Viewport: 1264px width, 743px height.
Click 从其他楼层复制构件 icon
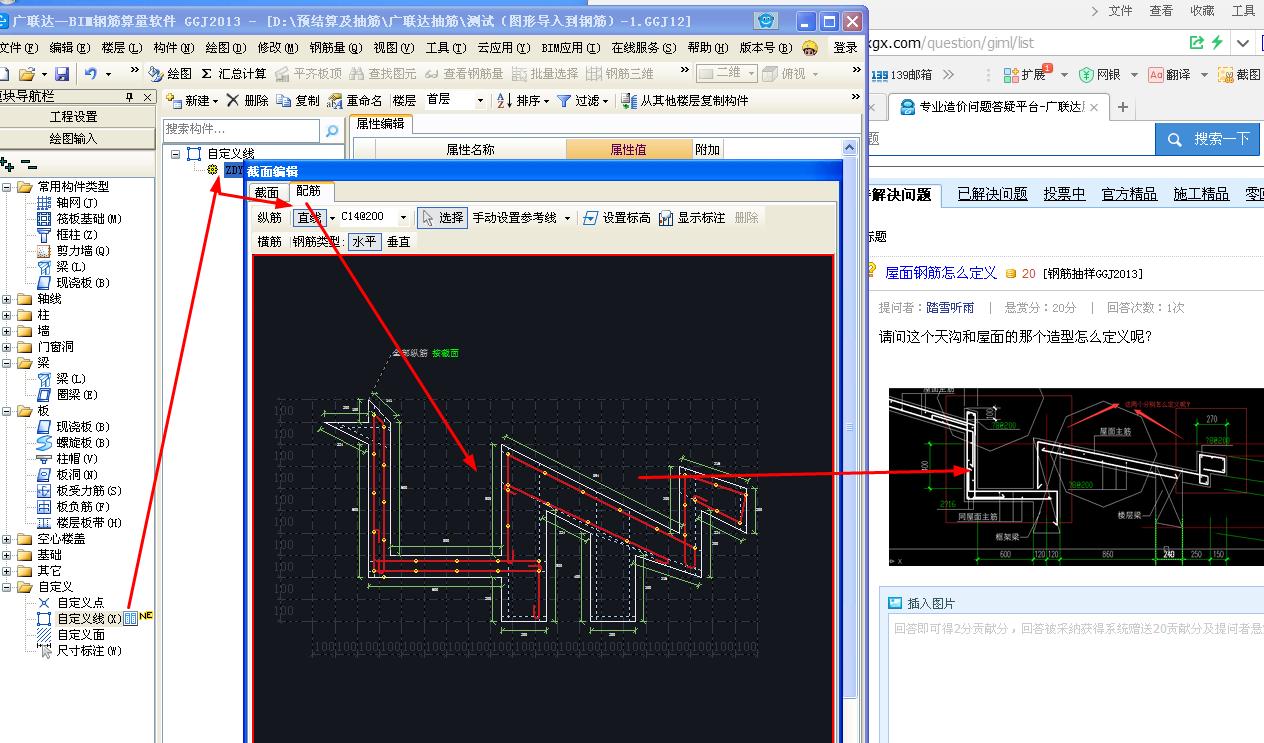click(629, 100)
